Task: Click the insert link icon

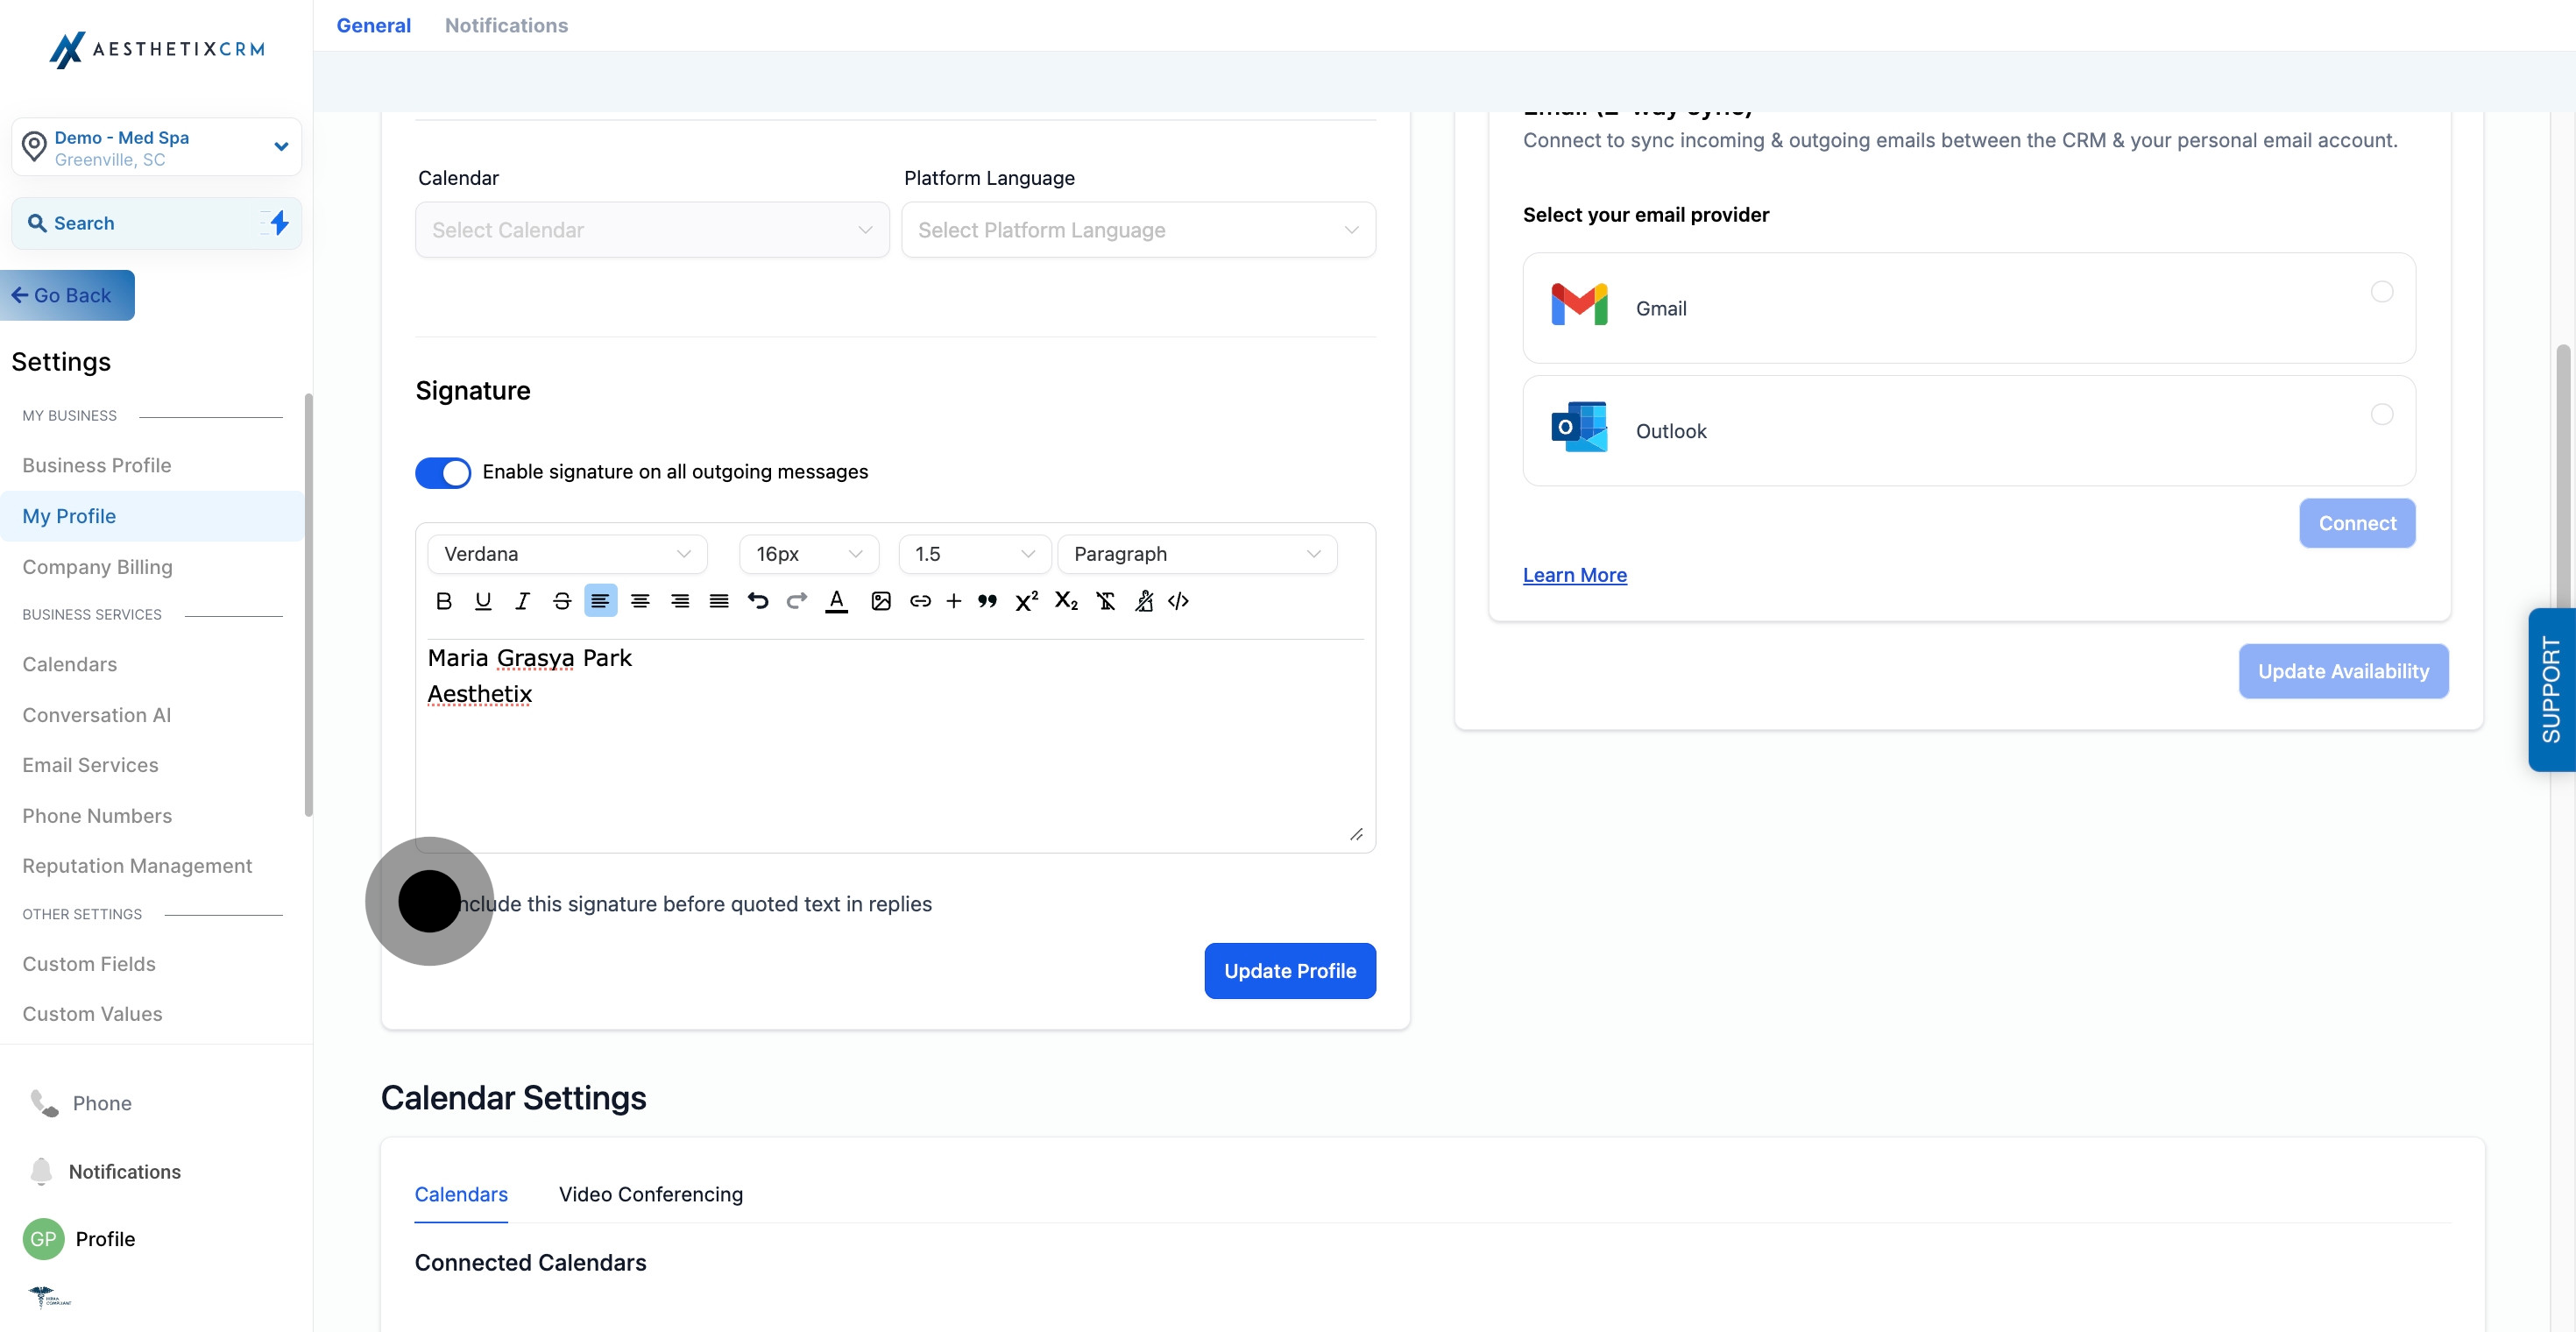Action: pos(920,601)
